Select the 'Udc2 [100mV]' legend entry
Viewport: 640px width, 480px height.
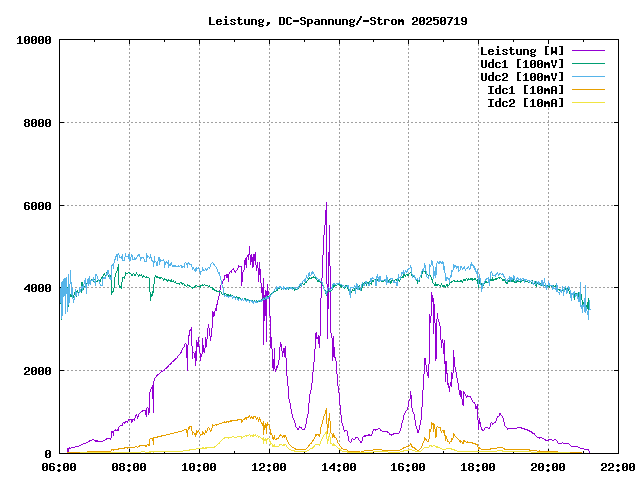coord(521,77)
